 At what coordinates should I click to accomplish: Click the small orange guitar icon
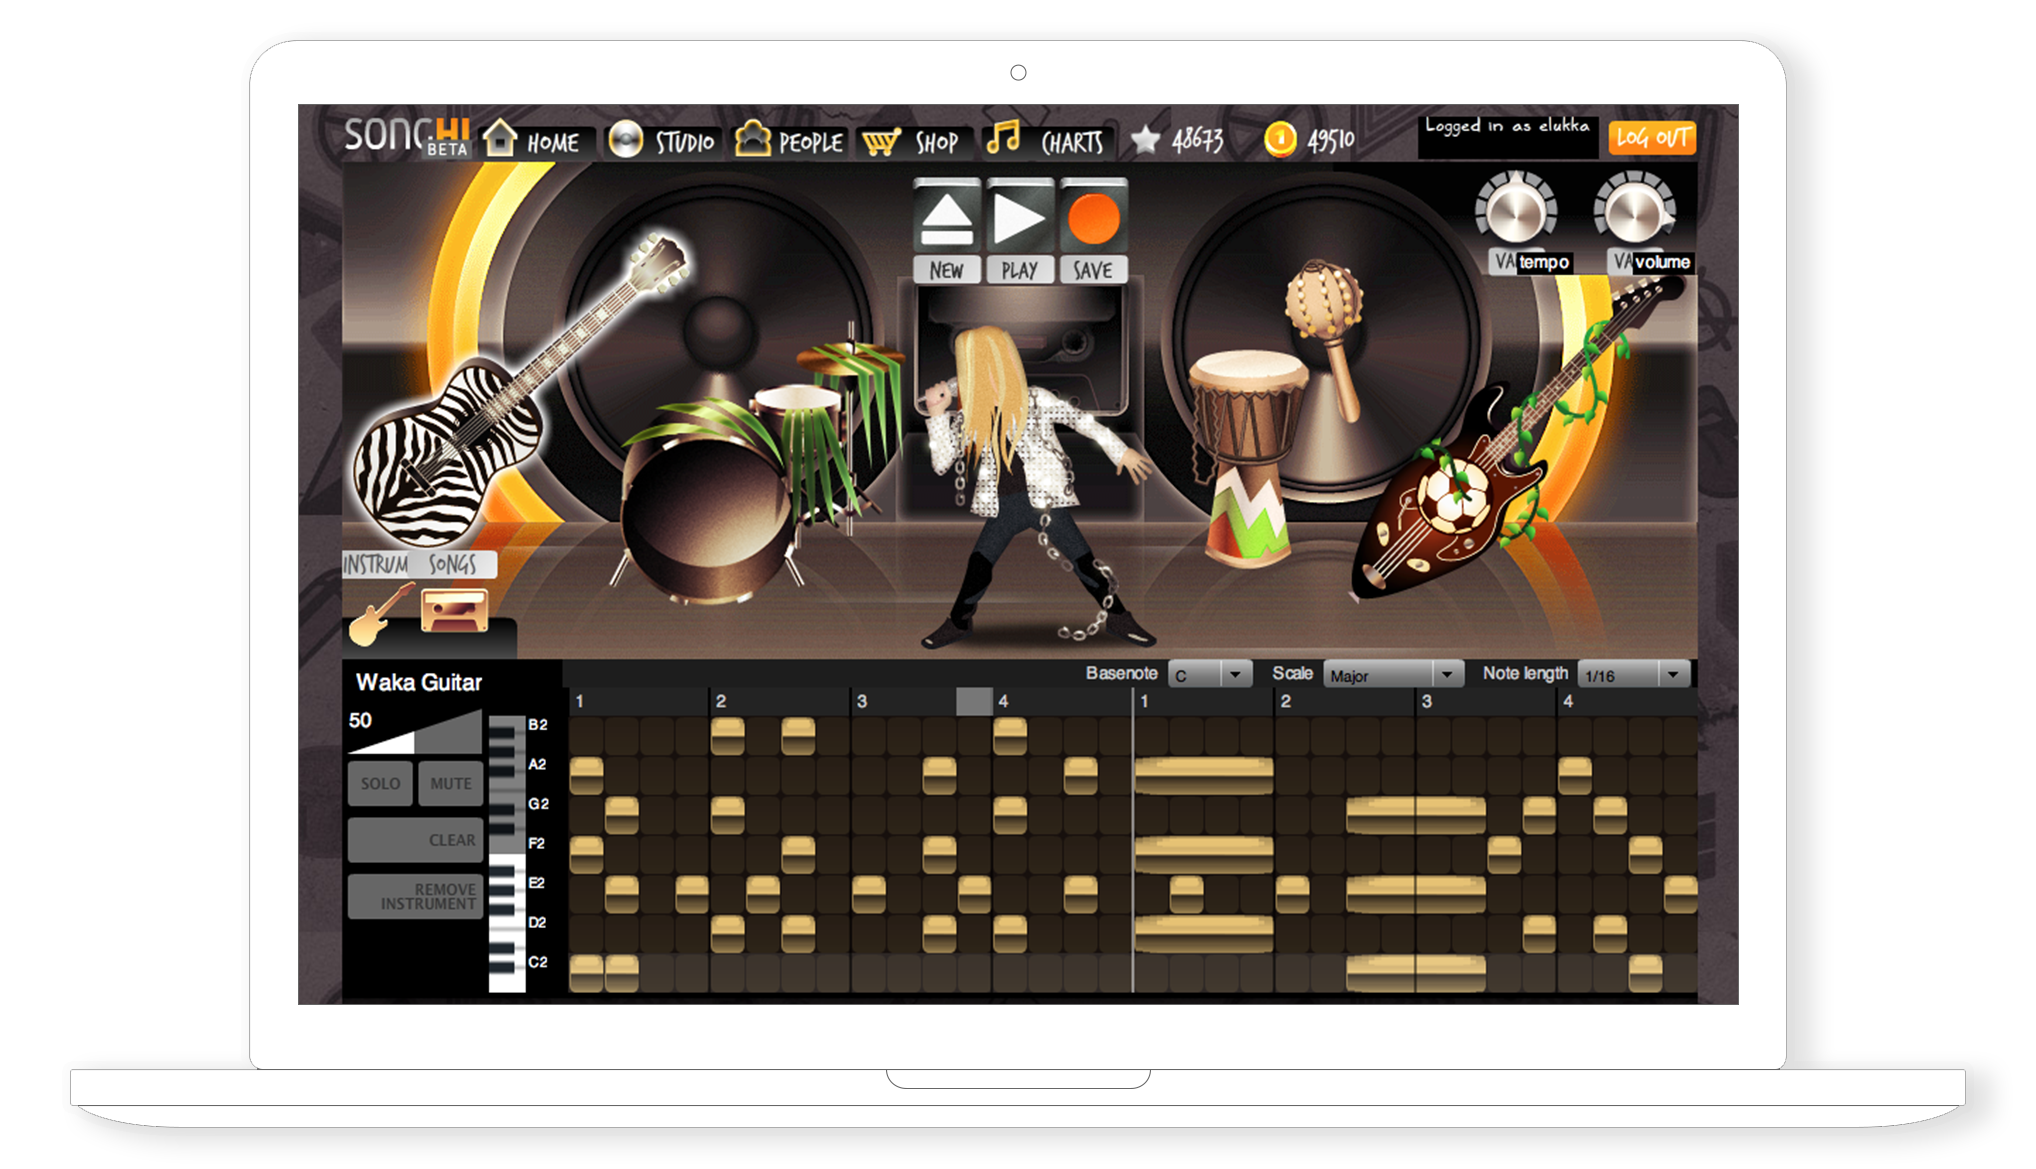point(380,613)
